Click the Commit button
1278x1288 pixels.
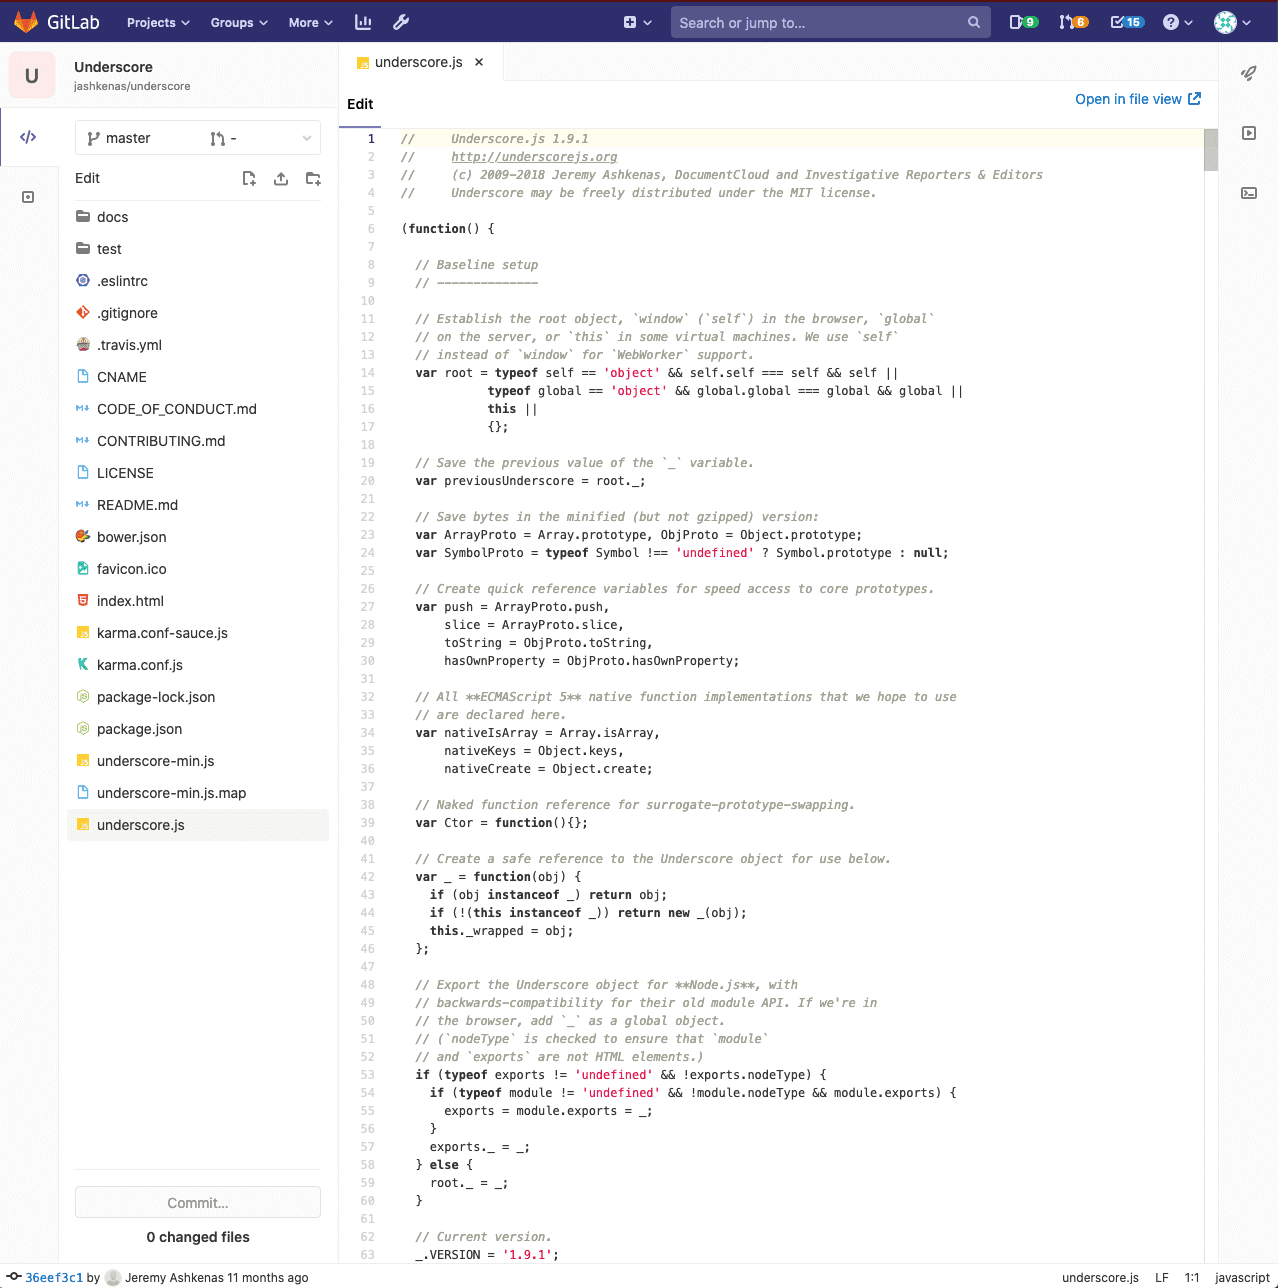click(x=197, y=1202)
